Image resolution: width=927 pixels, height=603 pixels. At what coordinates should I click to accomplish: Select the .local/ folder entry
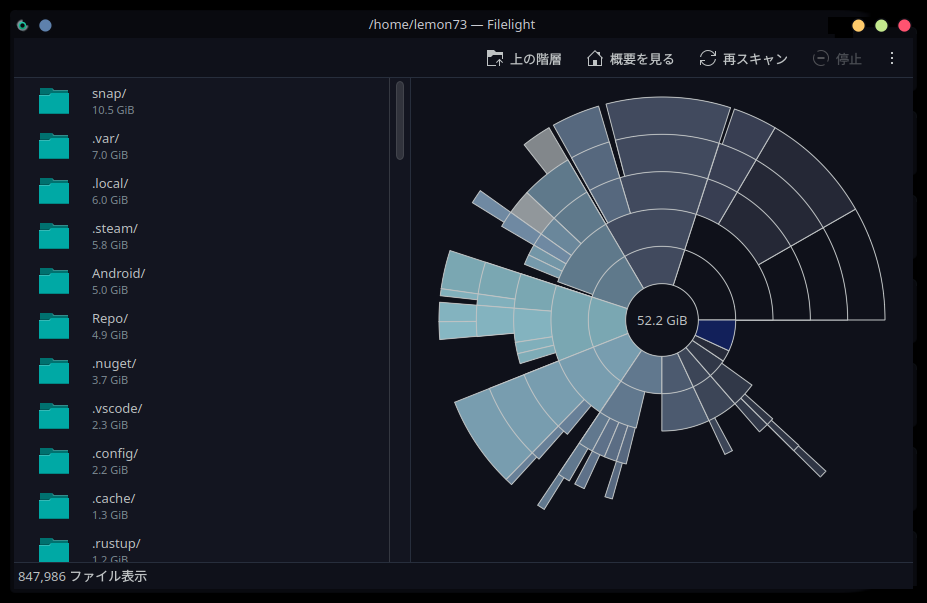pyautogui.click(x=110, y=191)
